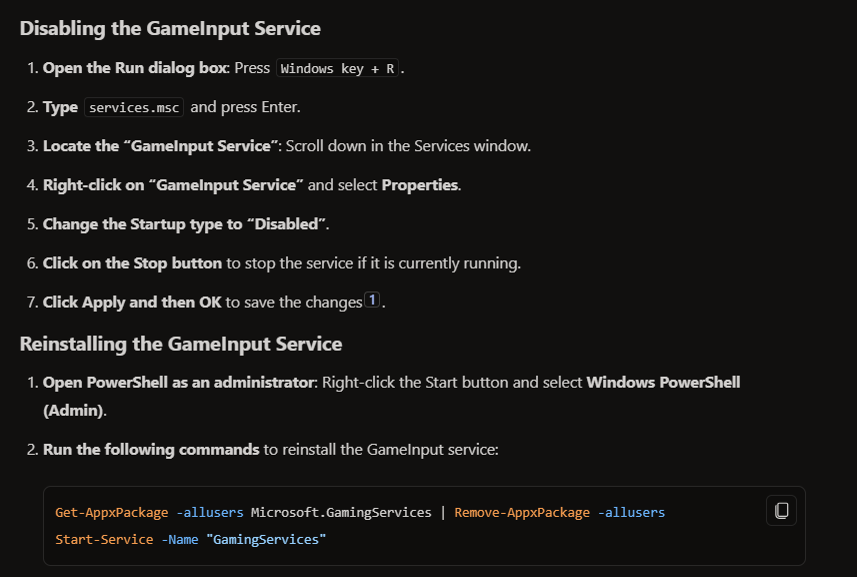Click the 'Open the Run dialog box' step text
Image resolution: width=857 pixels, height=577 pixels.
(135, 68)
